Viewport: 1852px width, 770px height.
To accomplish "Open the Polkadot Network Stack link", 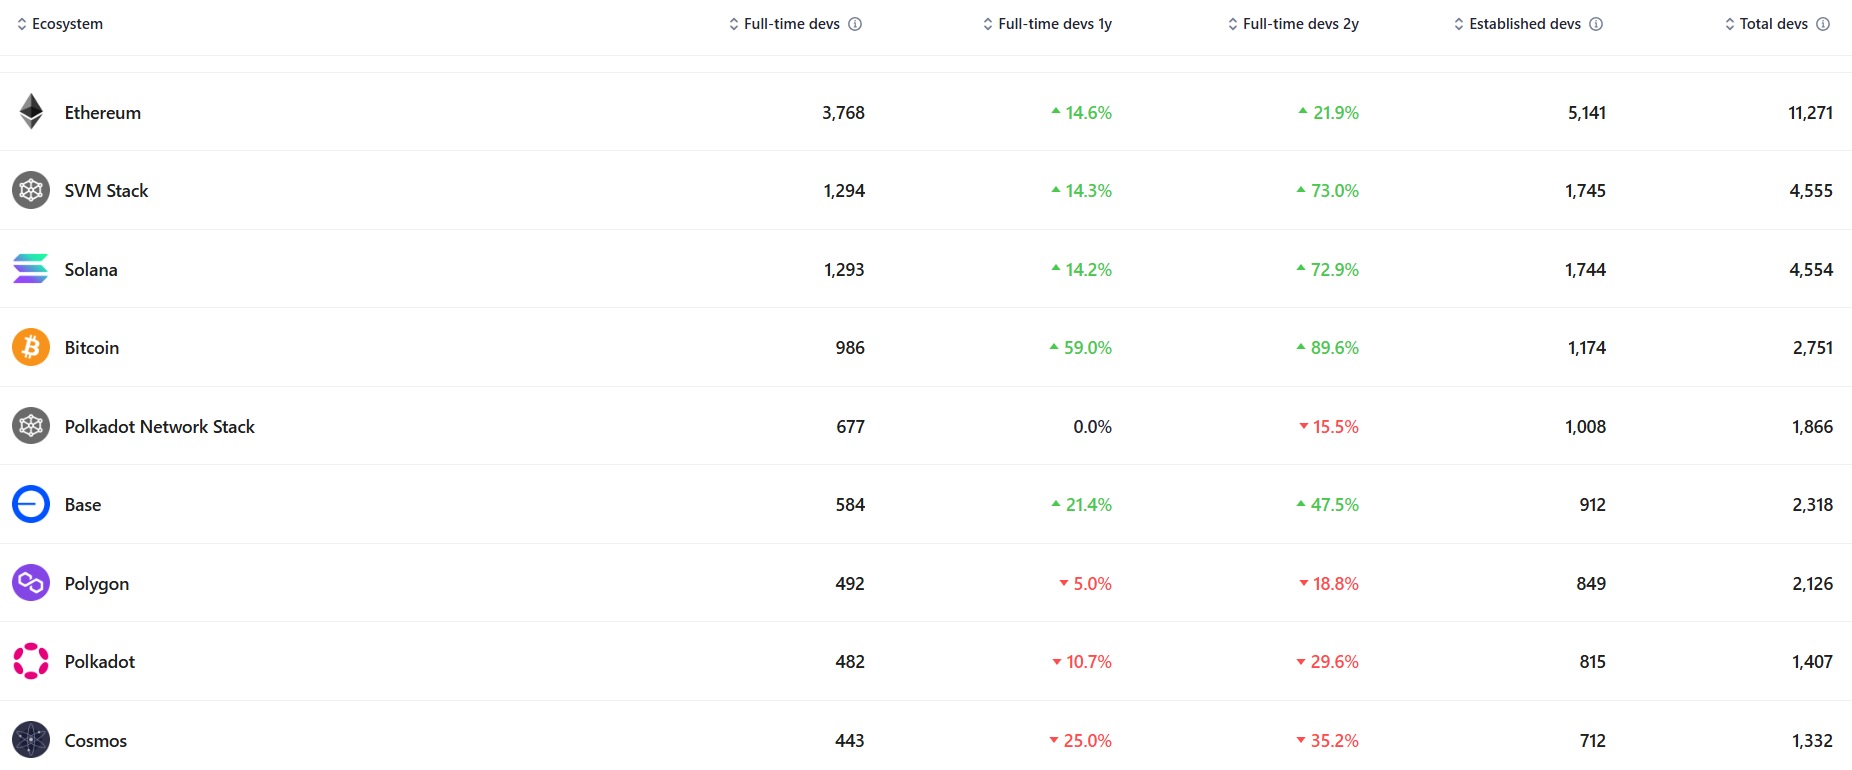I will click(160, 427).
